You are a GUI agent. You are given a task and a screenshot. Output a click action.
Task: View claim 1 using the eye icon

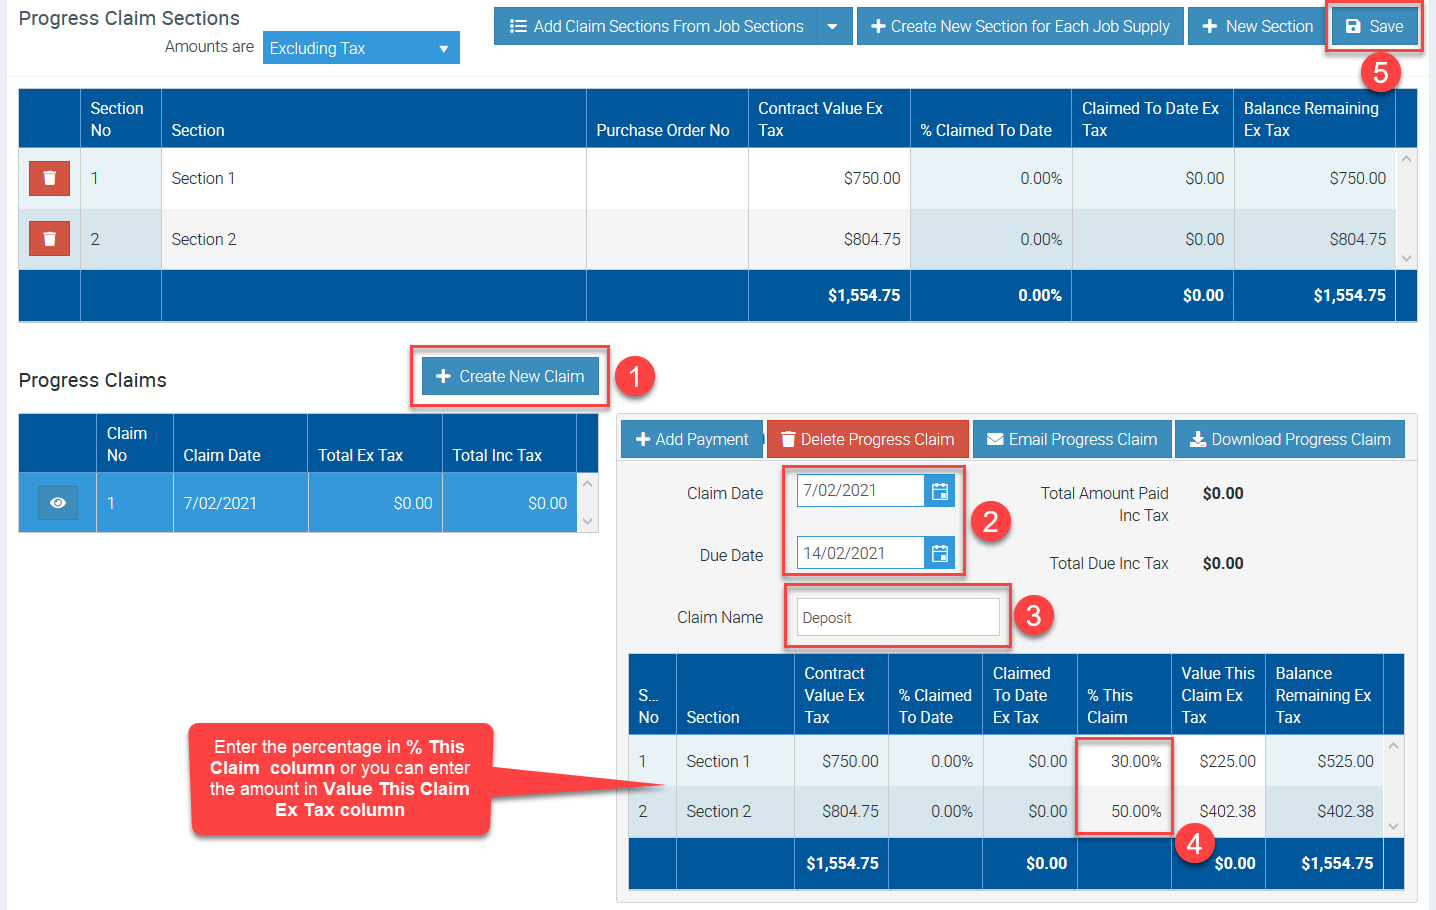58,503
